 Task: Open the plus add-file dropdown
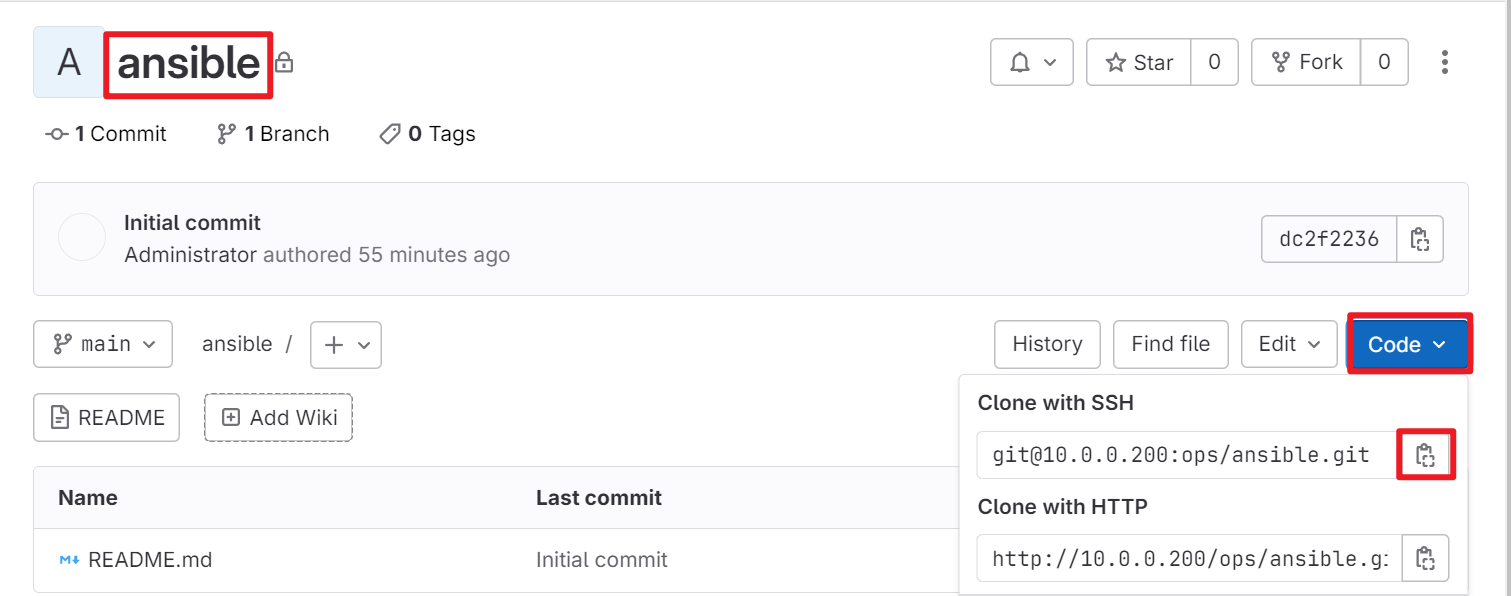pos(346,344)
